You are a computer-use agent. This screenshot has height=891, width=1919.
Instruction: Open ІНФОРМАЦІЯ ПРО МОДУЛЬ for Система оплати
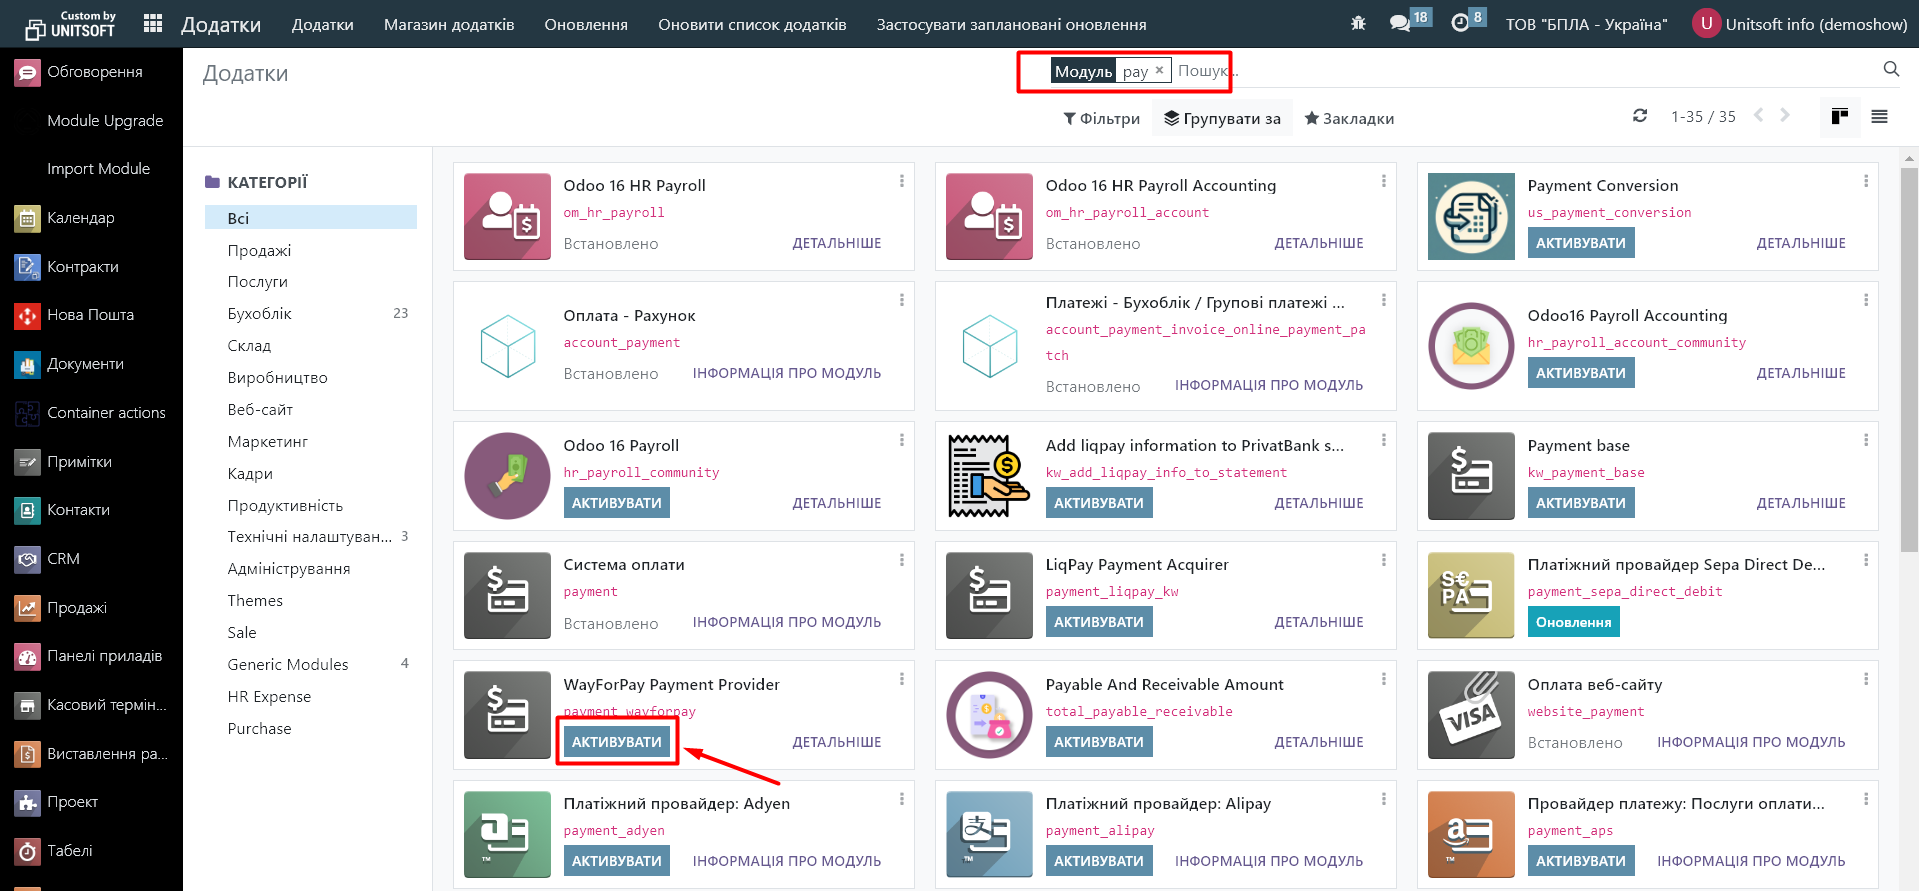point(787,622)
